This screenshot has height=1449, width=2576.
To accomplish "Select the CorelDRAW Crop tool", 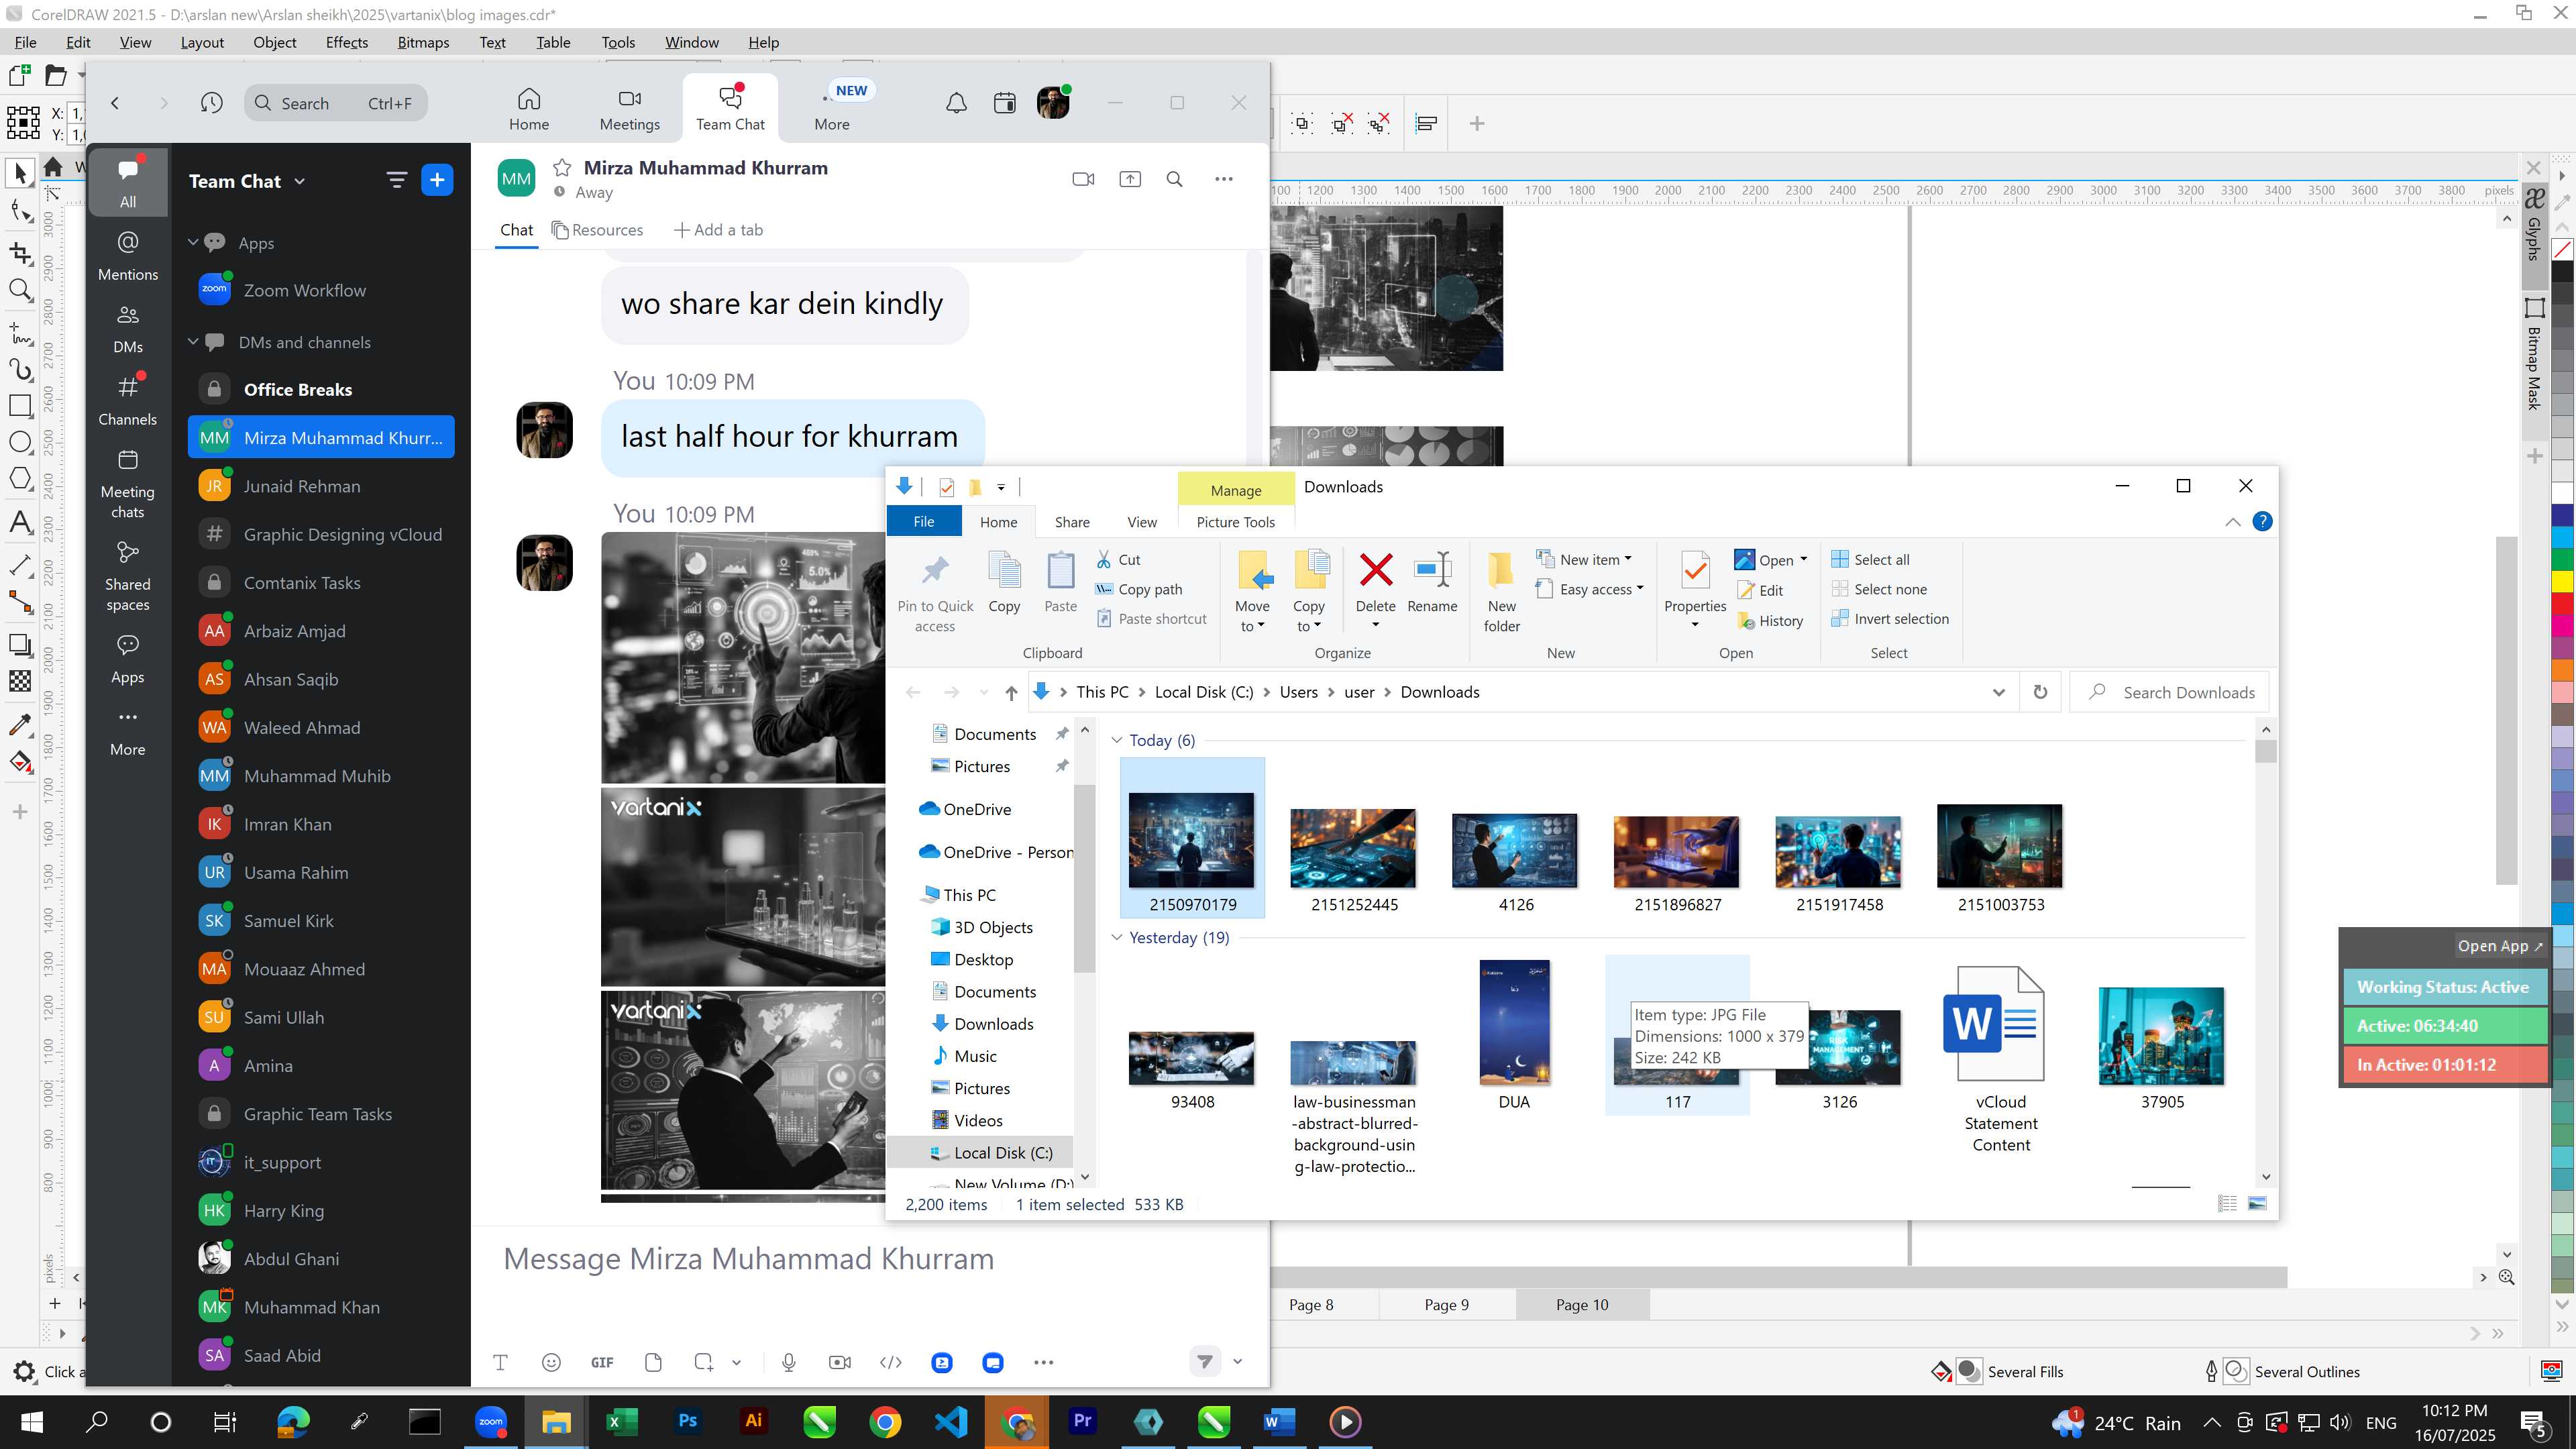I will (x=20, y=252).
